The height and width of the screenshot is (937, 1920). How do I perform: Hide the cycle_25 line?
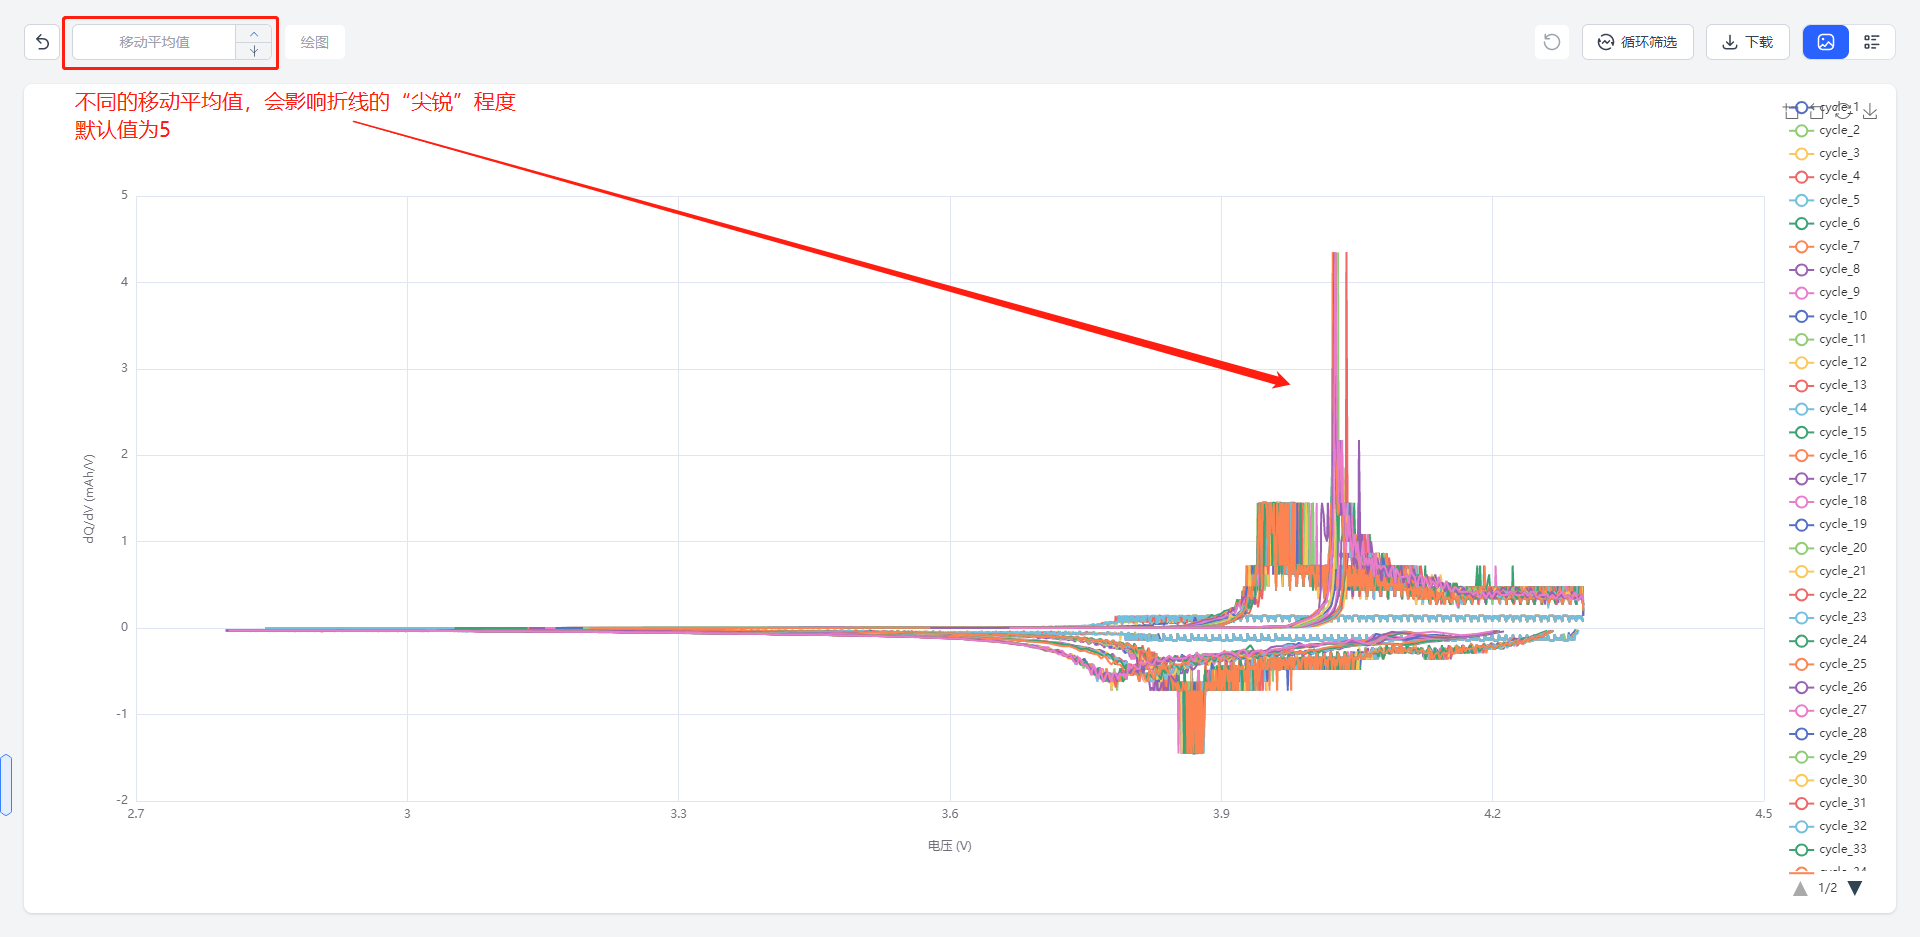click(1828, 664)
